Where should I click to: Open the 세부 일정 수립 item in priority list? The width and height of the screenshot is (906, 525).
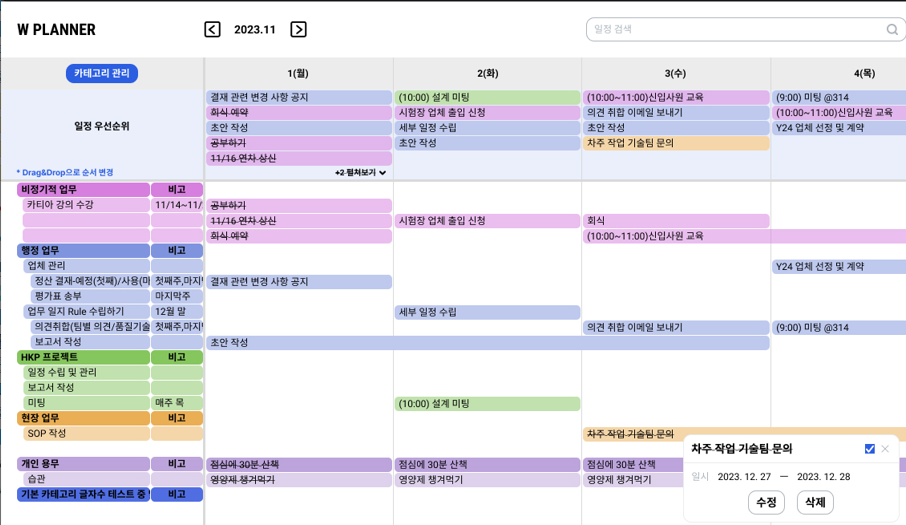pos(488,128)
